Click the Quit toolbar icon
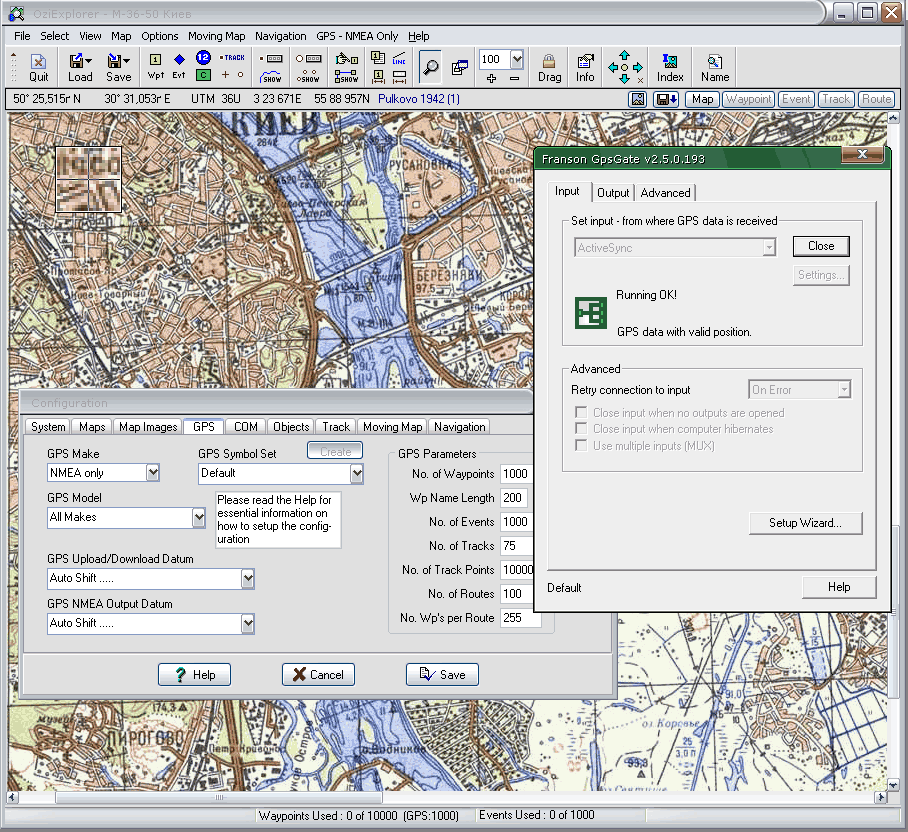Image resolution: width=908 pixels, height=832 pixels. point(38,67)
